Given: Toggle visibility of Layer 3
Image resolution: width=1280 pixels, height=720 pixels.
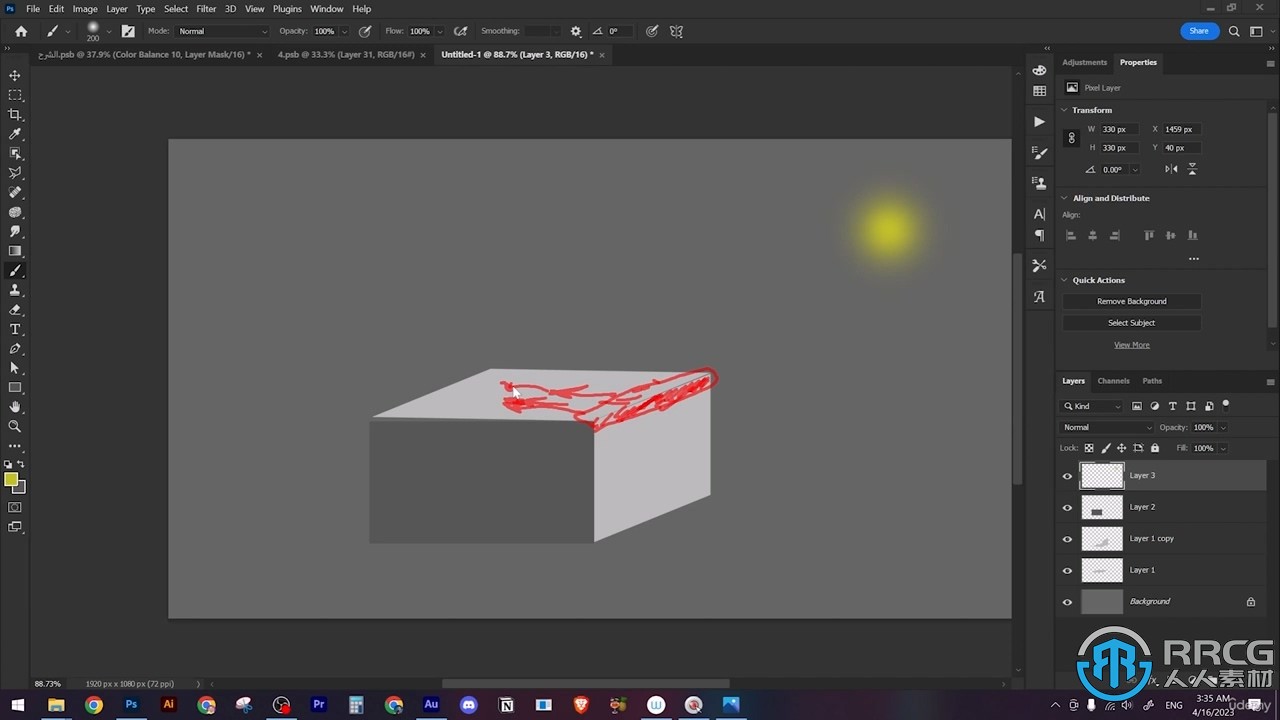Looking at the screenshot, I should (x=1067, y=476).
